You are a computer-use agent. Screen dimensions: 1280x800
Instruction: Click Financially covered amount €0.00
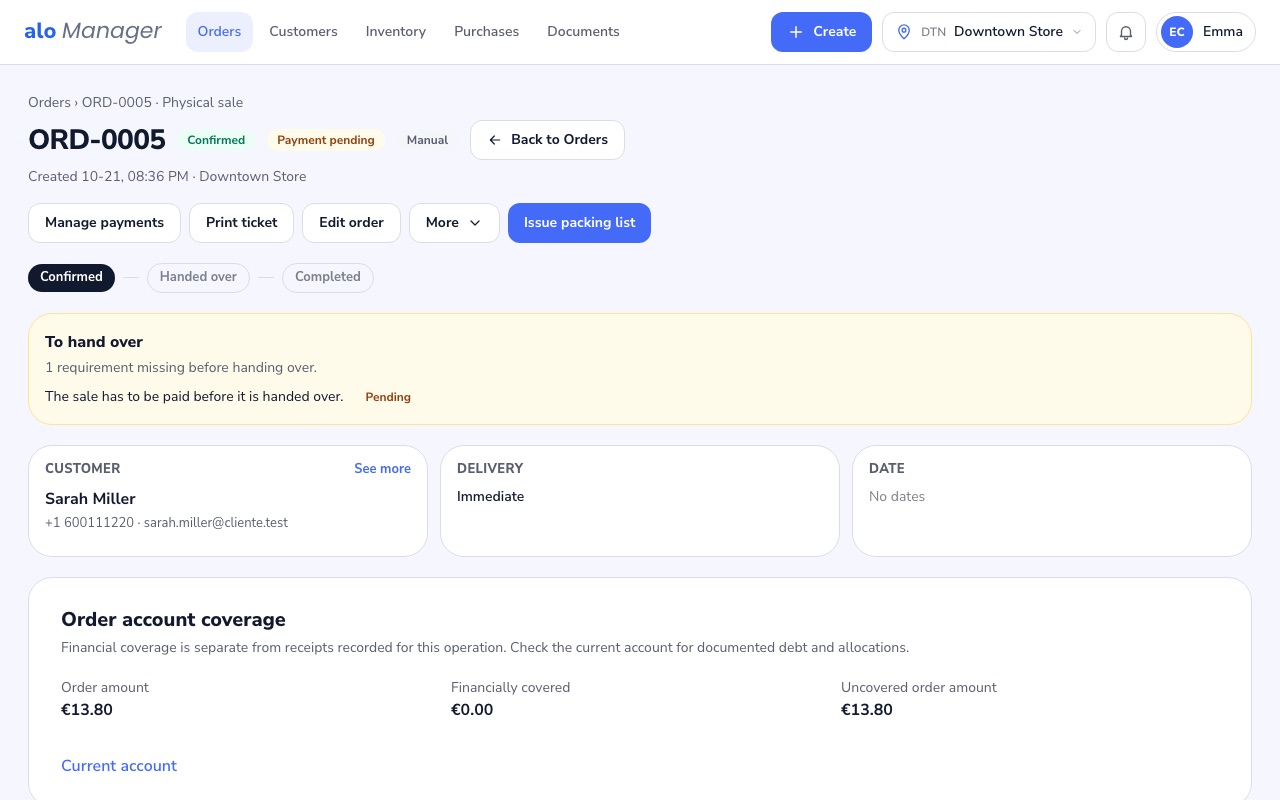coord(472,710)
